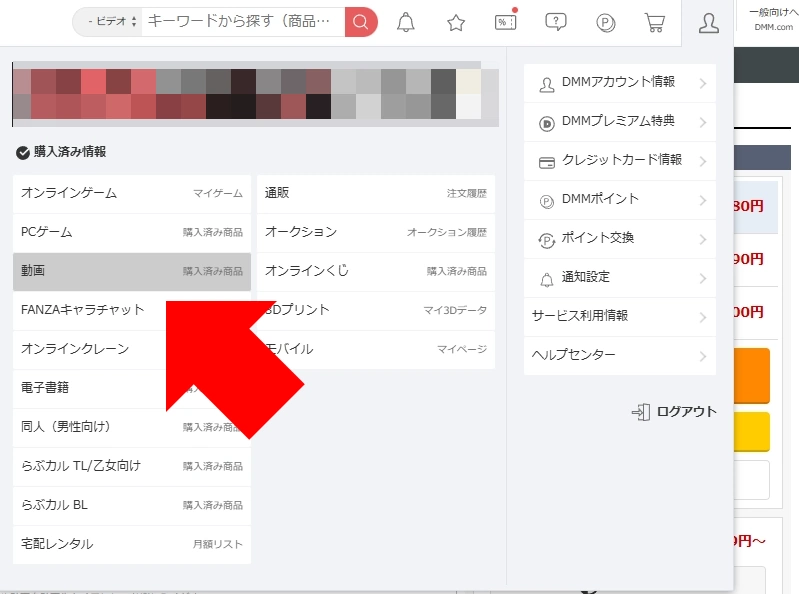The height and width of the screenshot is (594, 799).
Task: Open the notifications bell icon
Action: (x=406, y=22)
